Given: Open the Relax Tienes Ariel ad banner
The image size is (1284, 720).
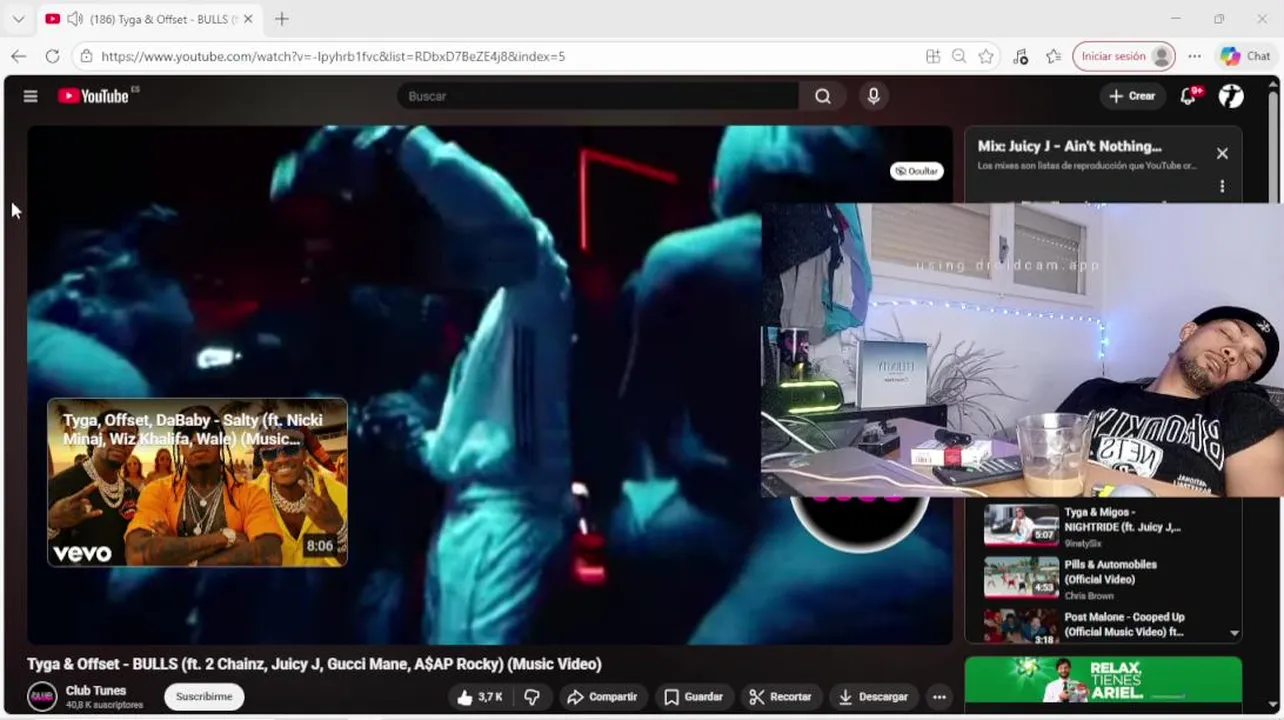Looking at the screenshot, I should 1103,680.
